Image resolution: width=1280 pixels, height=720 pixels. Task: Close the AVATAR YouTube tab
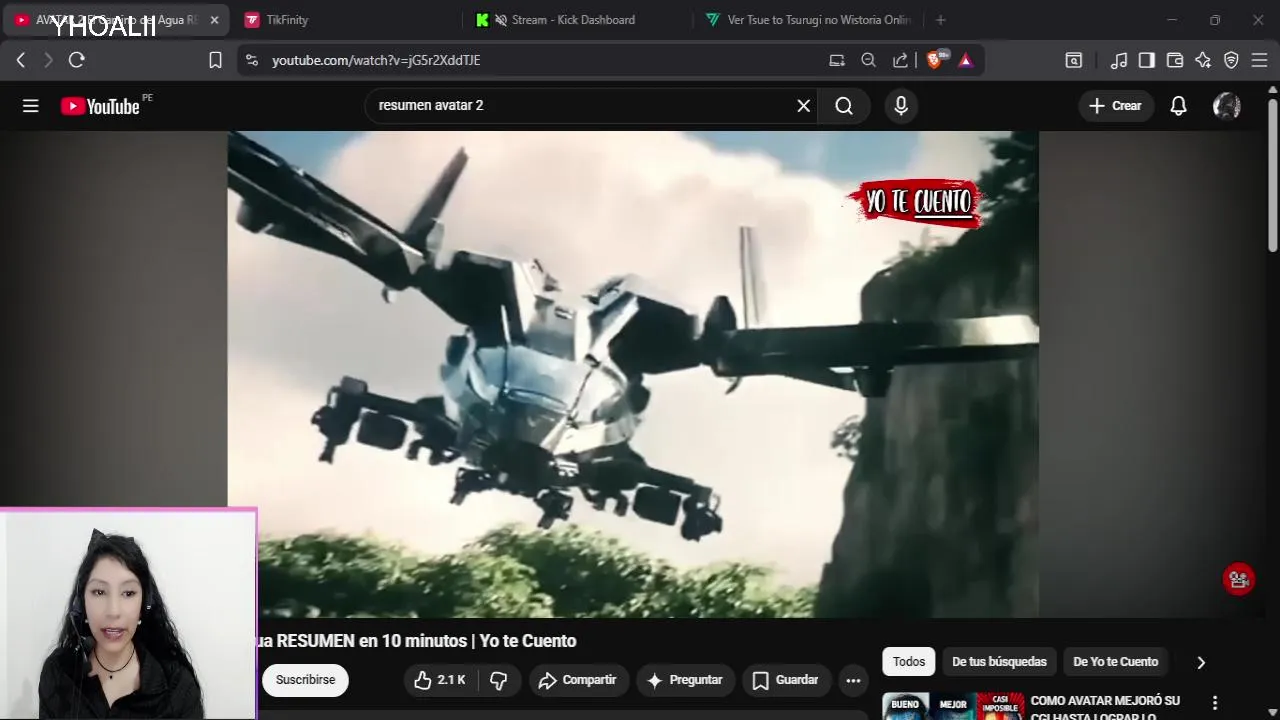[x=214, y=20]
